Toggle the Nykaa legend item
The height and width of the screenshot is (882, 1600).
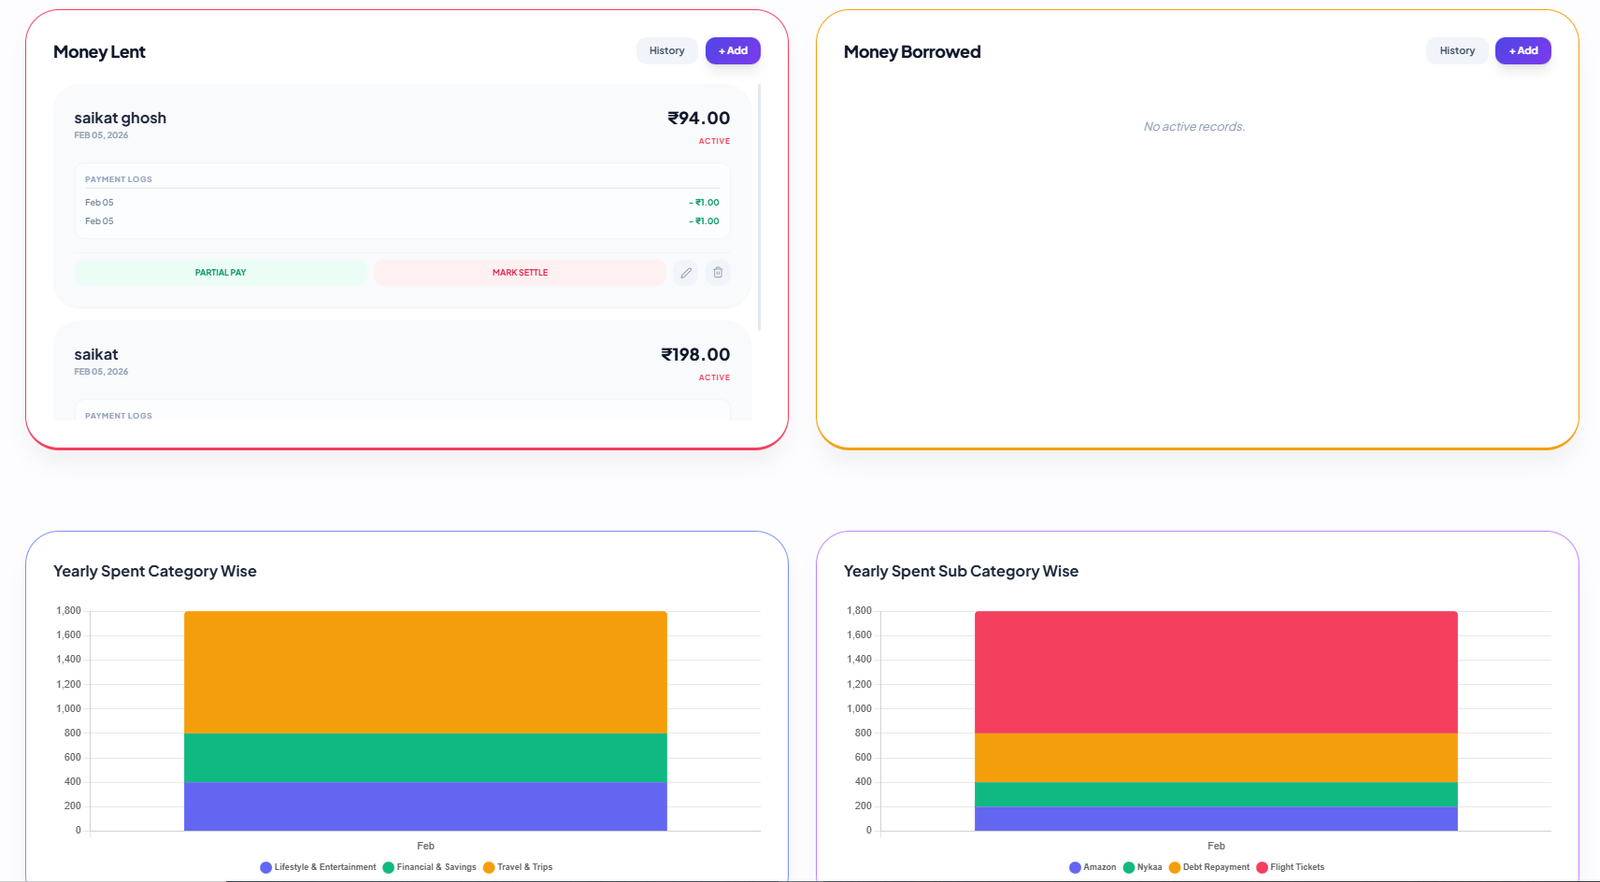tap(1142, 867)
